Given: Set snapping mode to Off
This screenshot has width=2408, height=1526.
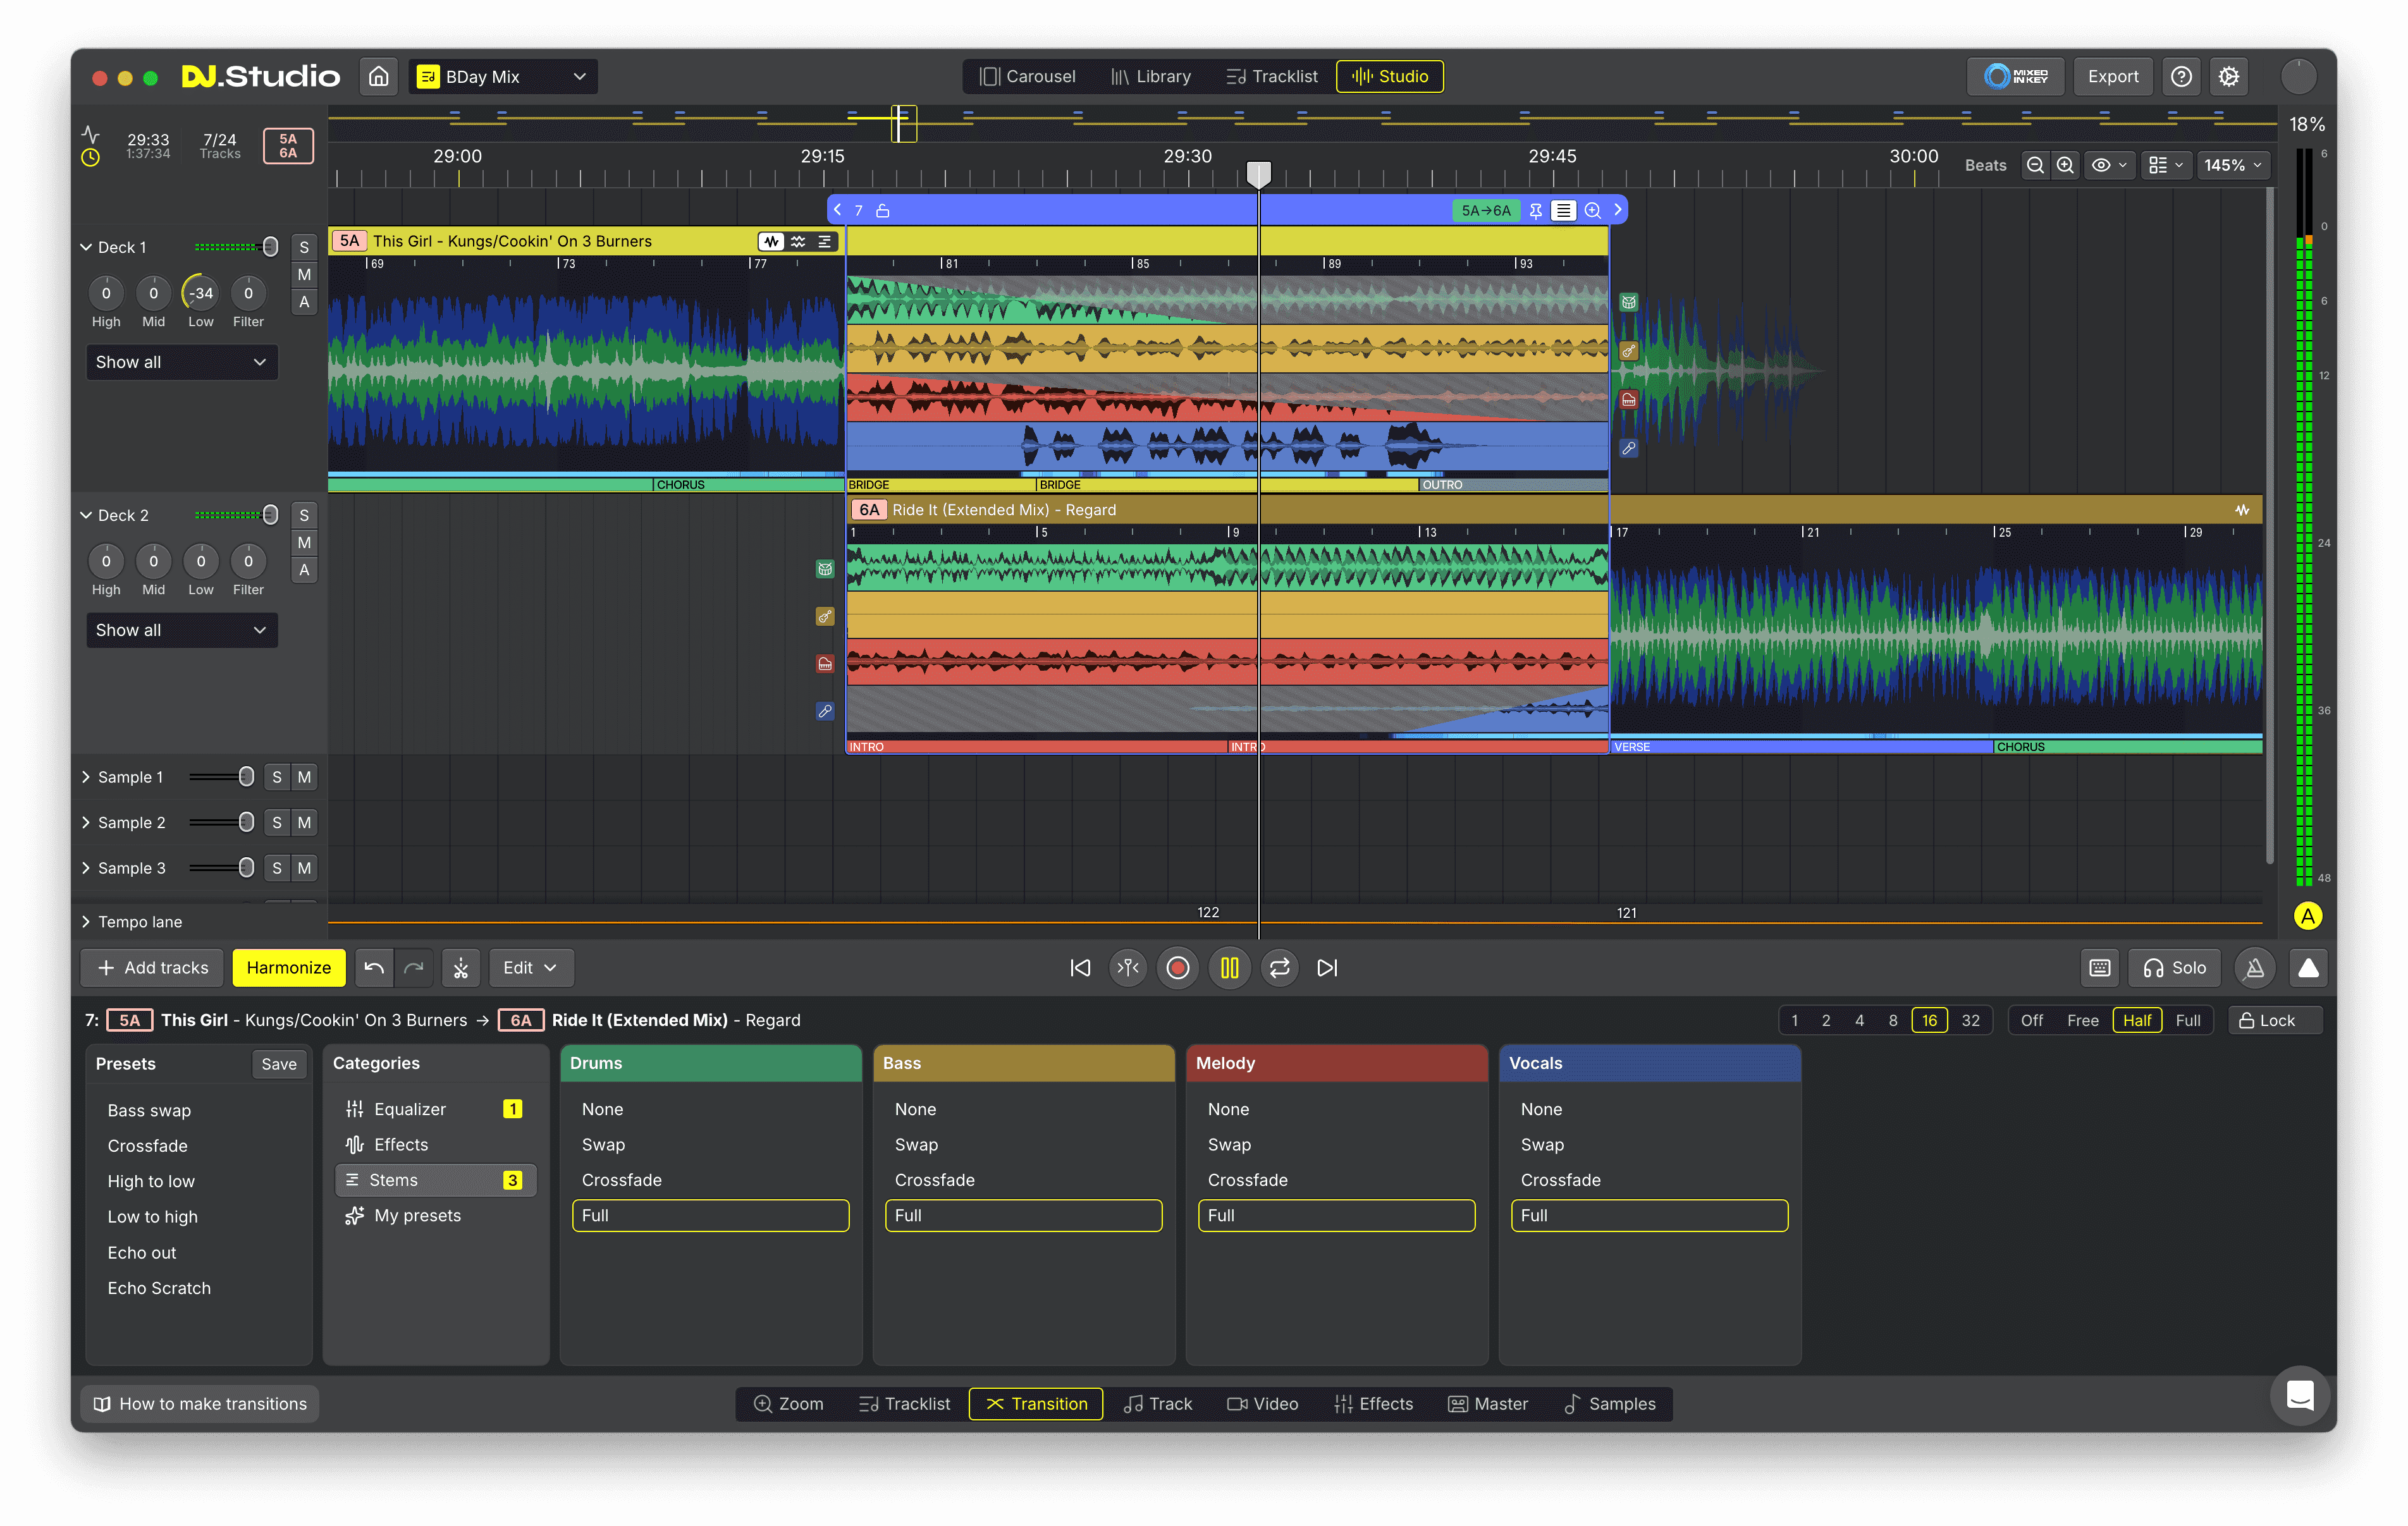Looking at the screenshot, I should coord(2031,1020).
